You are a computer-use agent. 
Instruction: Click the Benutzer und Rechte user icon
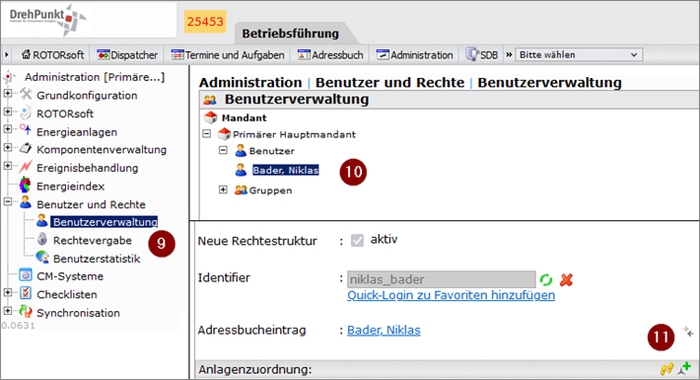point(26,203)
